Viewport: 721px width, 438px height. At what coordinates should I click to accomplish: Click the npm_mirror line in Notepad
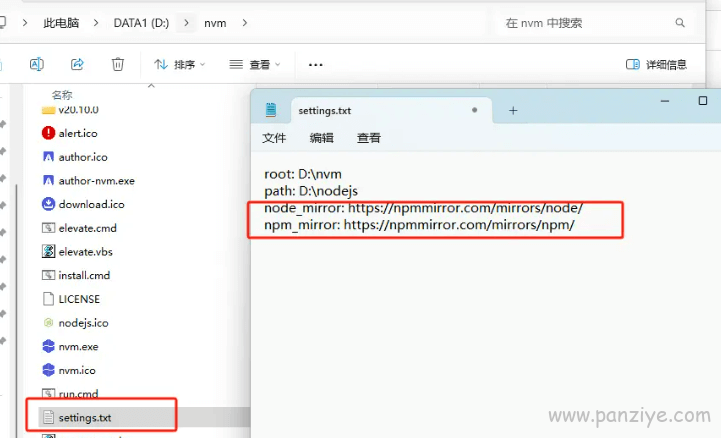coord(419,225)
